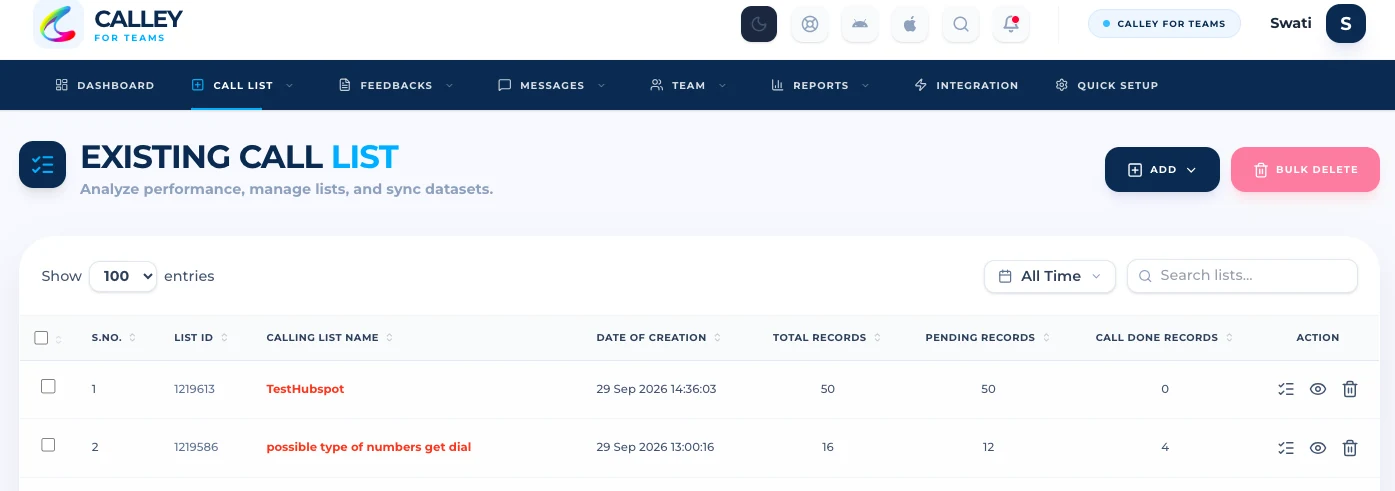Expand the Call List chevron
The height and width of the screenshot is (491, 1395).
point(289,85)
